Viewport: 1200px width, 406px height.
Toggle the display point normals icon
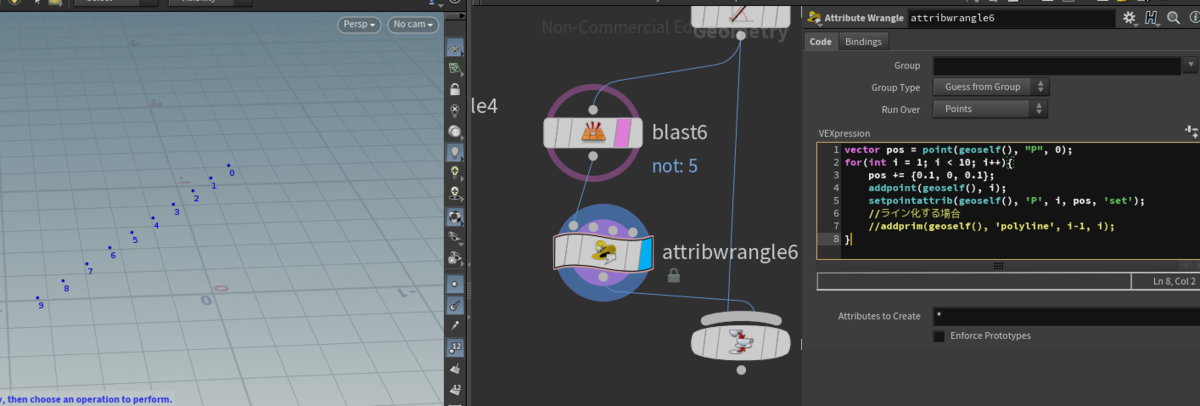[x=455, y=304]
